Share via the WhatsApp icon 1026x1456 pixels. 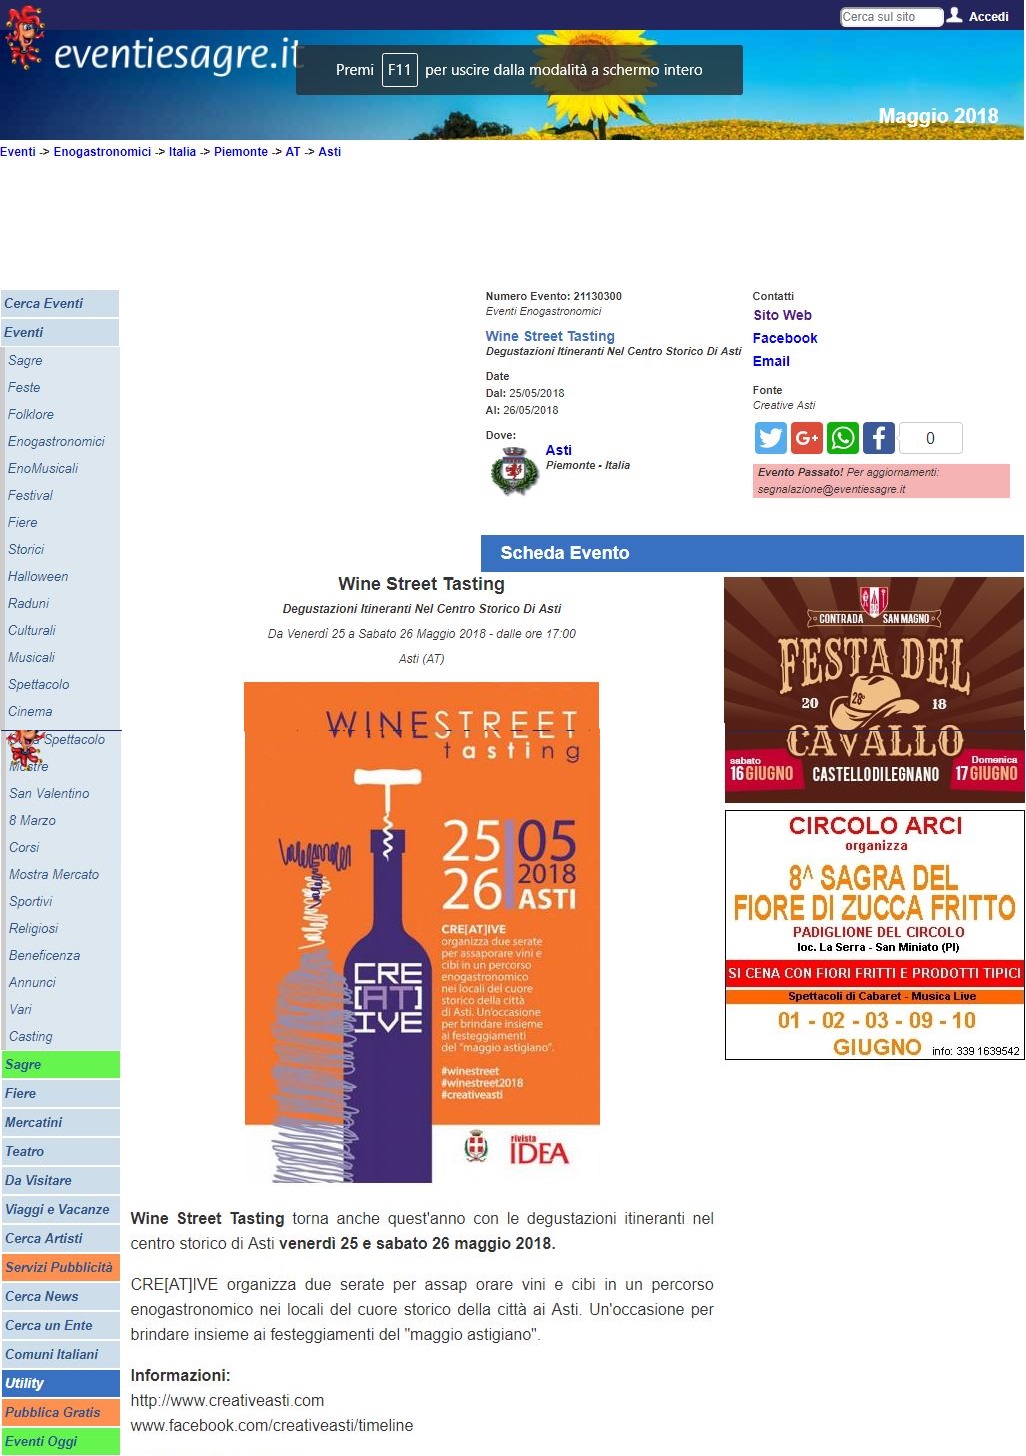tap(842, 438)
